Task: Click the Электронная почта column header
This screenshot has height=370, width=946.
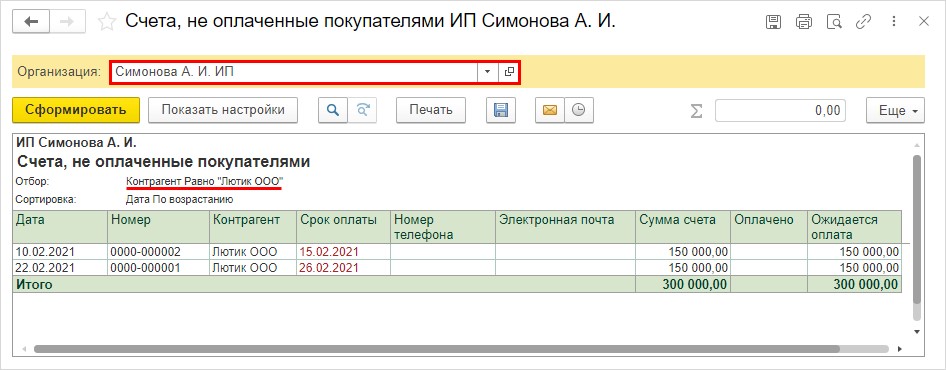Action: [565, 227]
